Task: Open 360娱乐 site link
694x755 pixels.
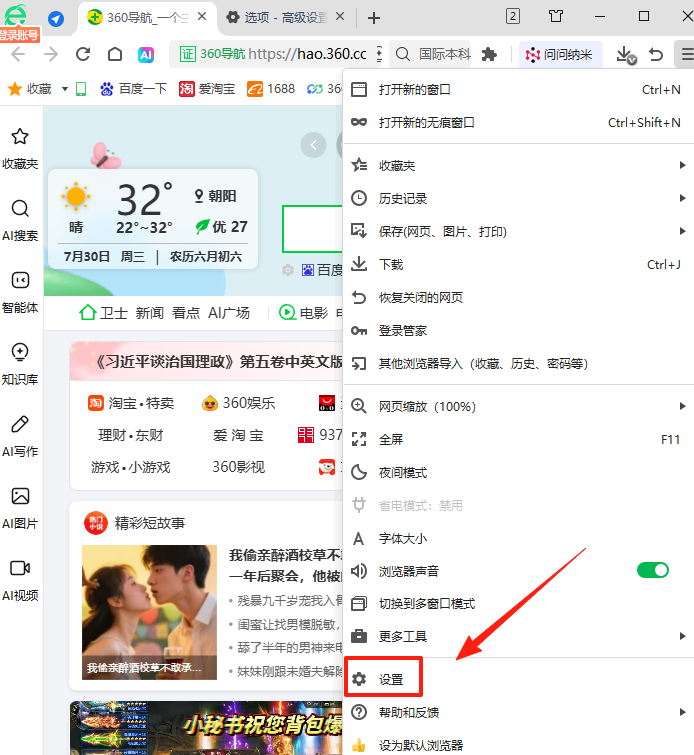Action: 238,403
